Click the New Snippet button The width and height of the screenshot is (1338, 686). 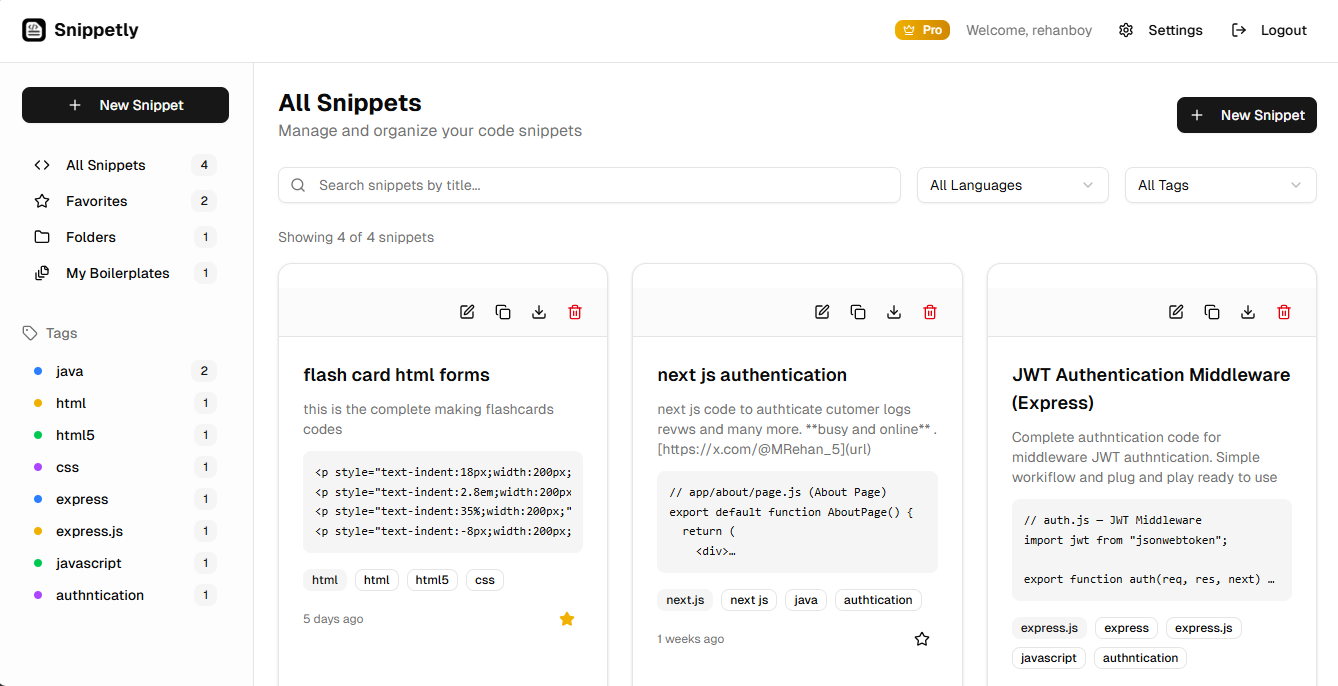[x=125, y=104]
